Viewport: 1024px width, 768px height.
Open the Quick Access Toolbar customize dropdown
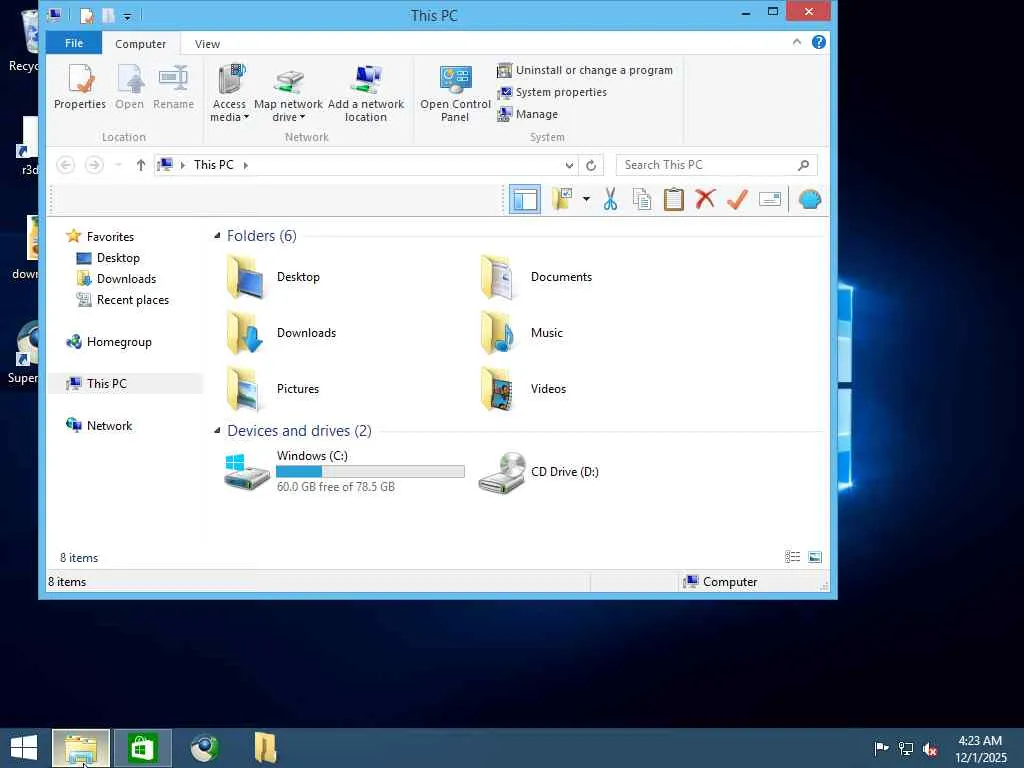click(x=127, y=16)
